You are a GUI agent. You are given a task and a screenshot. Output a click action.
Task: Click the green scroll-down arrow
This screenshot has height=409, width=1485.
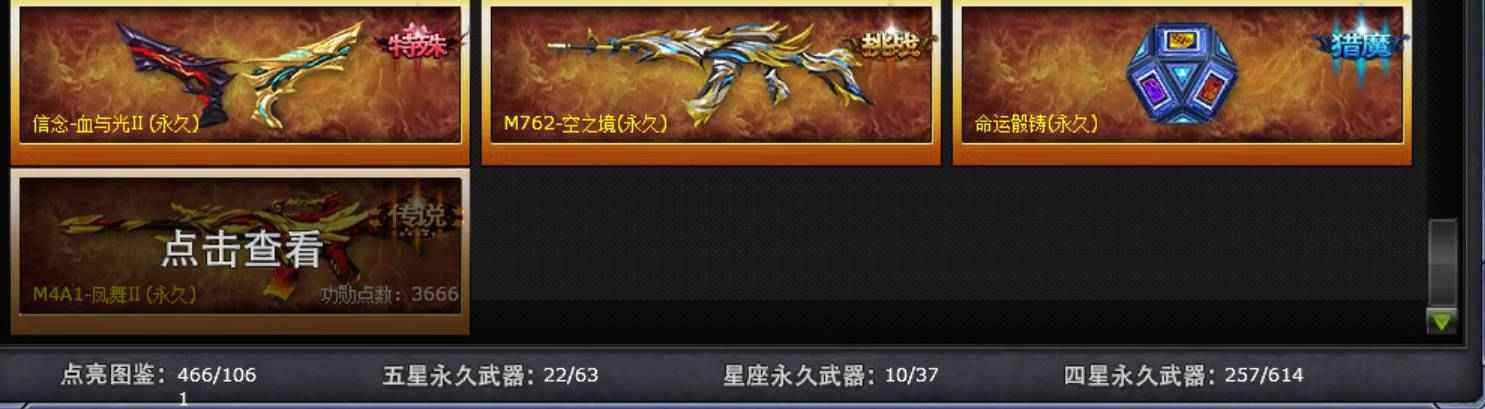(x=1441, y=322)
